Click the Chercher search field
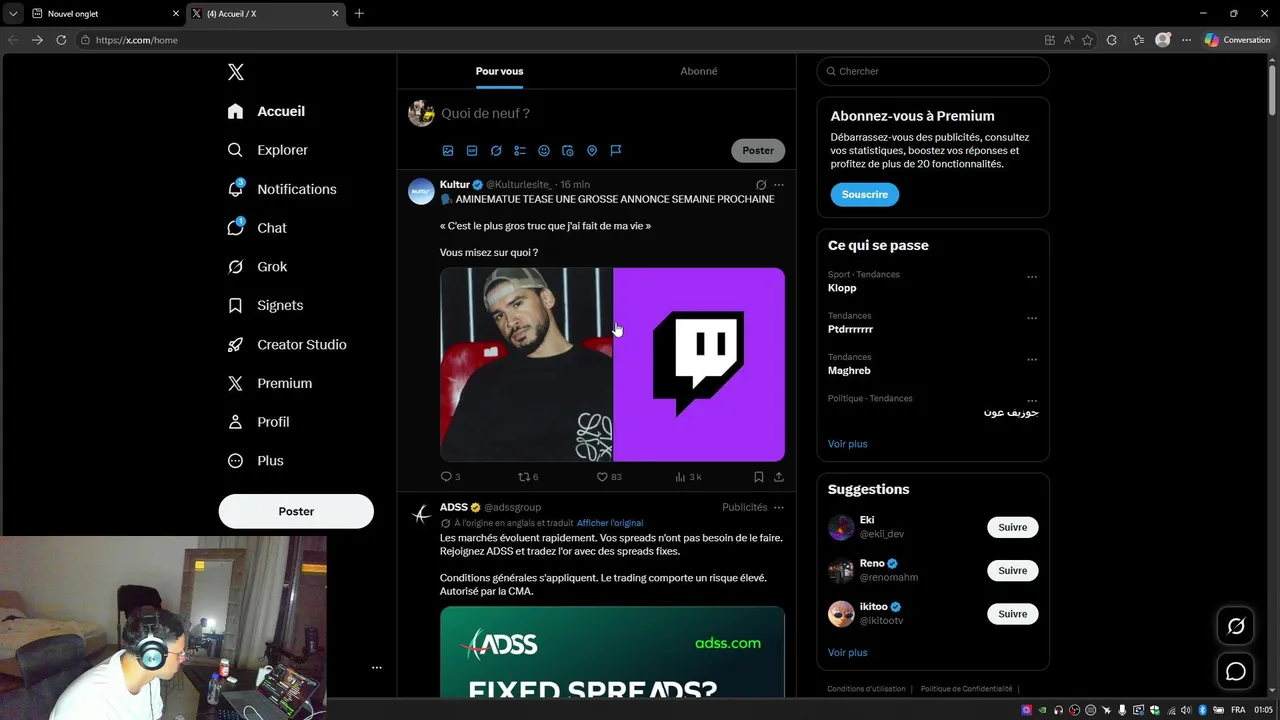 933,71
